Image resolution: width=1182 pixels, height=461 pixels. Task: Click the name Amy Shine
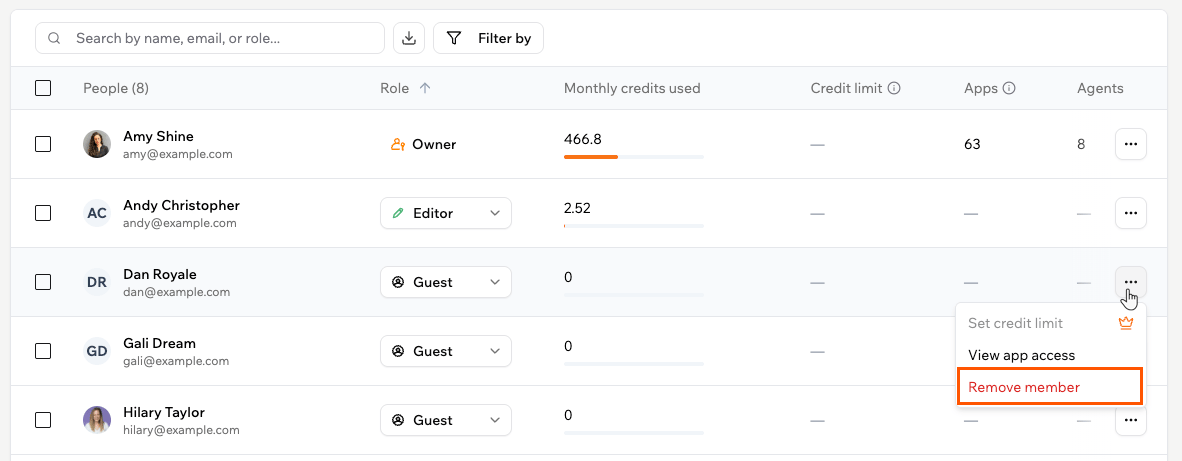(x=158, y=136)
